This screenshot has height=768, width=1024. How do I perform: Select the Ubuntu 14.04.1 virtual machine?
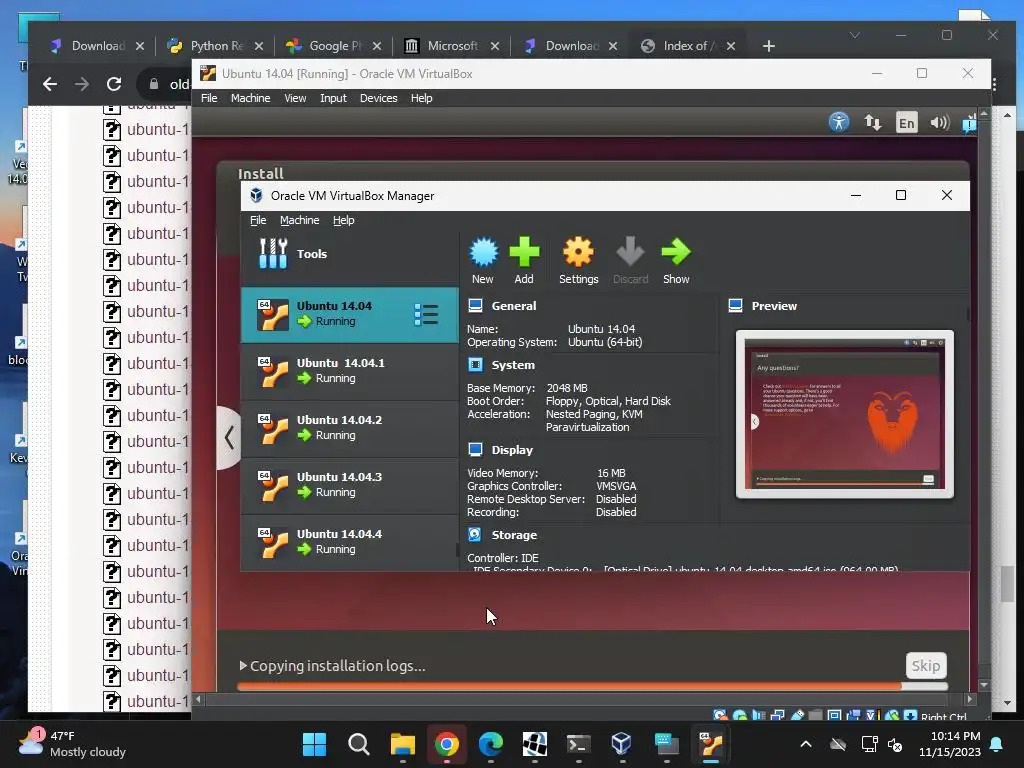click(x=349, y=372)
